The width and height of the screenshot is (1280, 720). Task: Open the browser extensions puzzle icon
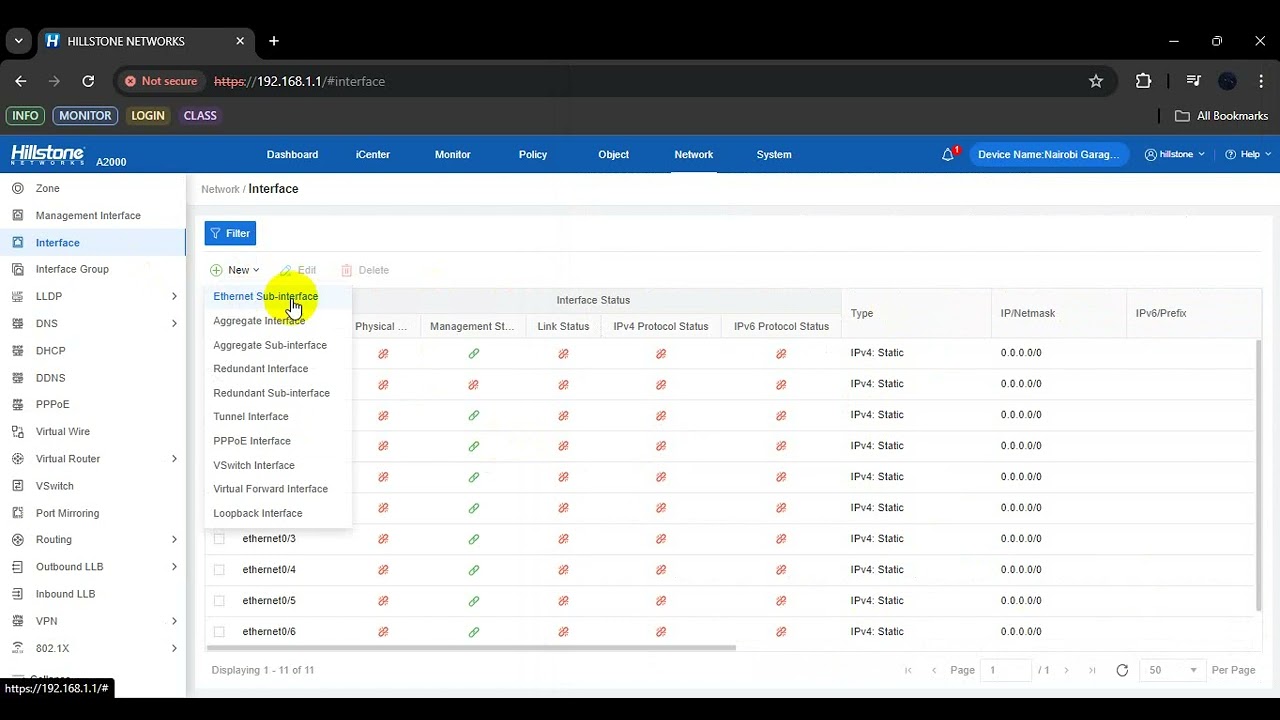pos(1144,81)
